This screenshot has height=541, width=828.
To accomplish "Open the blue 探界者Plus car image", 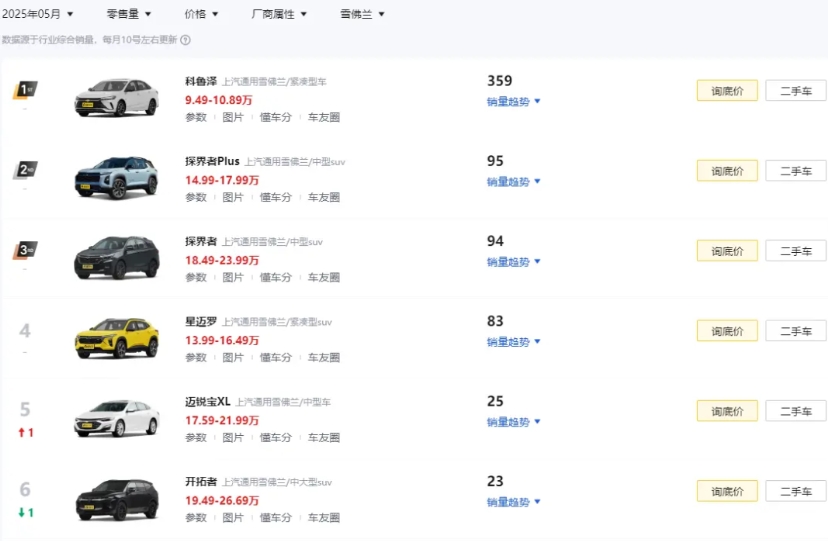I will click(116, 177).
